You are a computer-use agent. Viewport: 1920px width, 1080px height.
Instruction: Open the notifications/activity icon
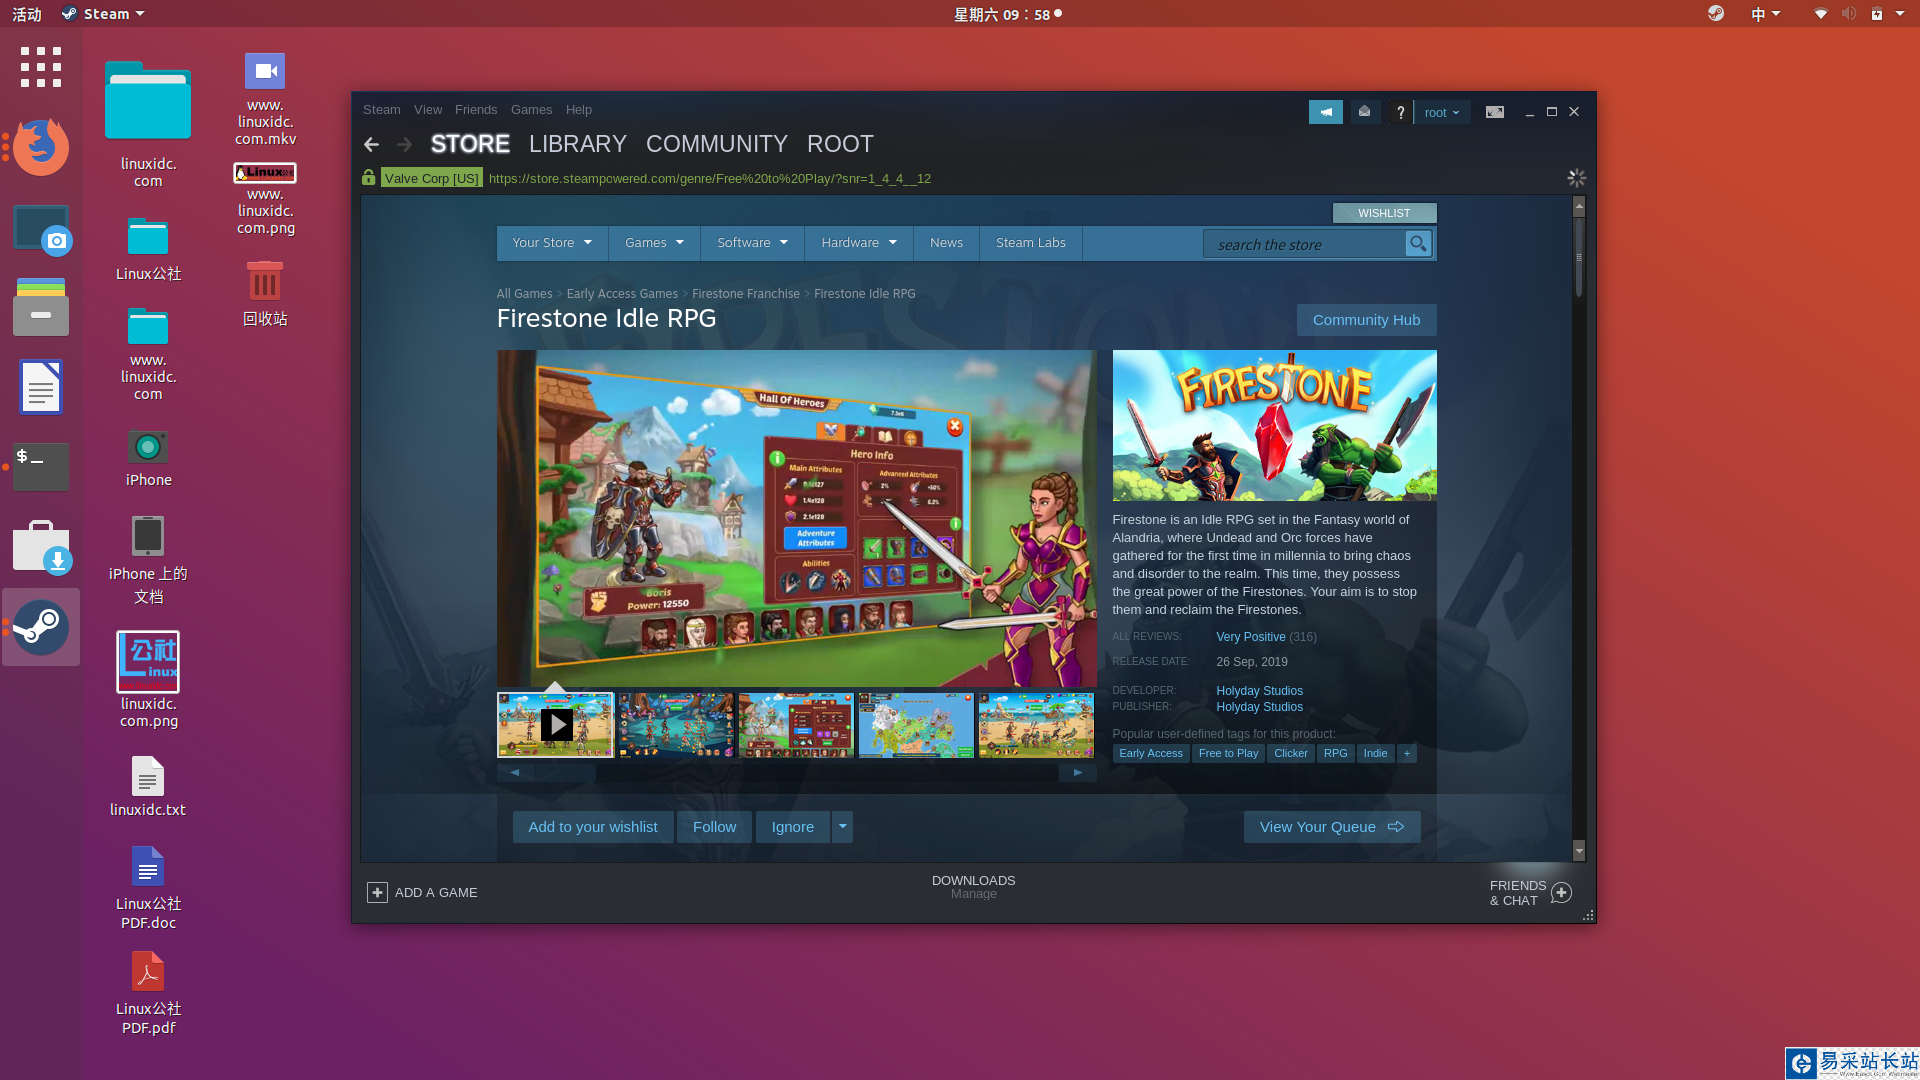coord(1325,112)
